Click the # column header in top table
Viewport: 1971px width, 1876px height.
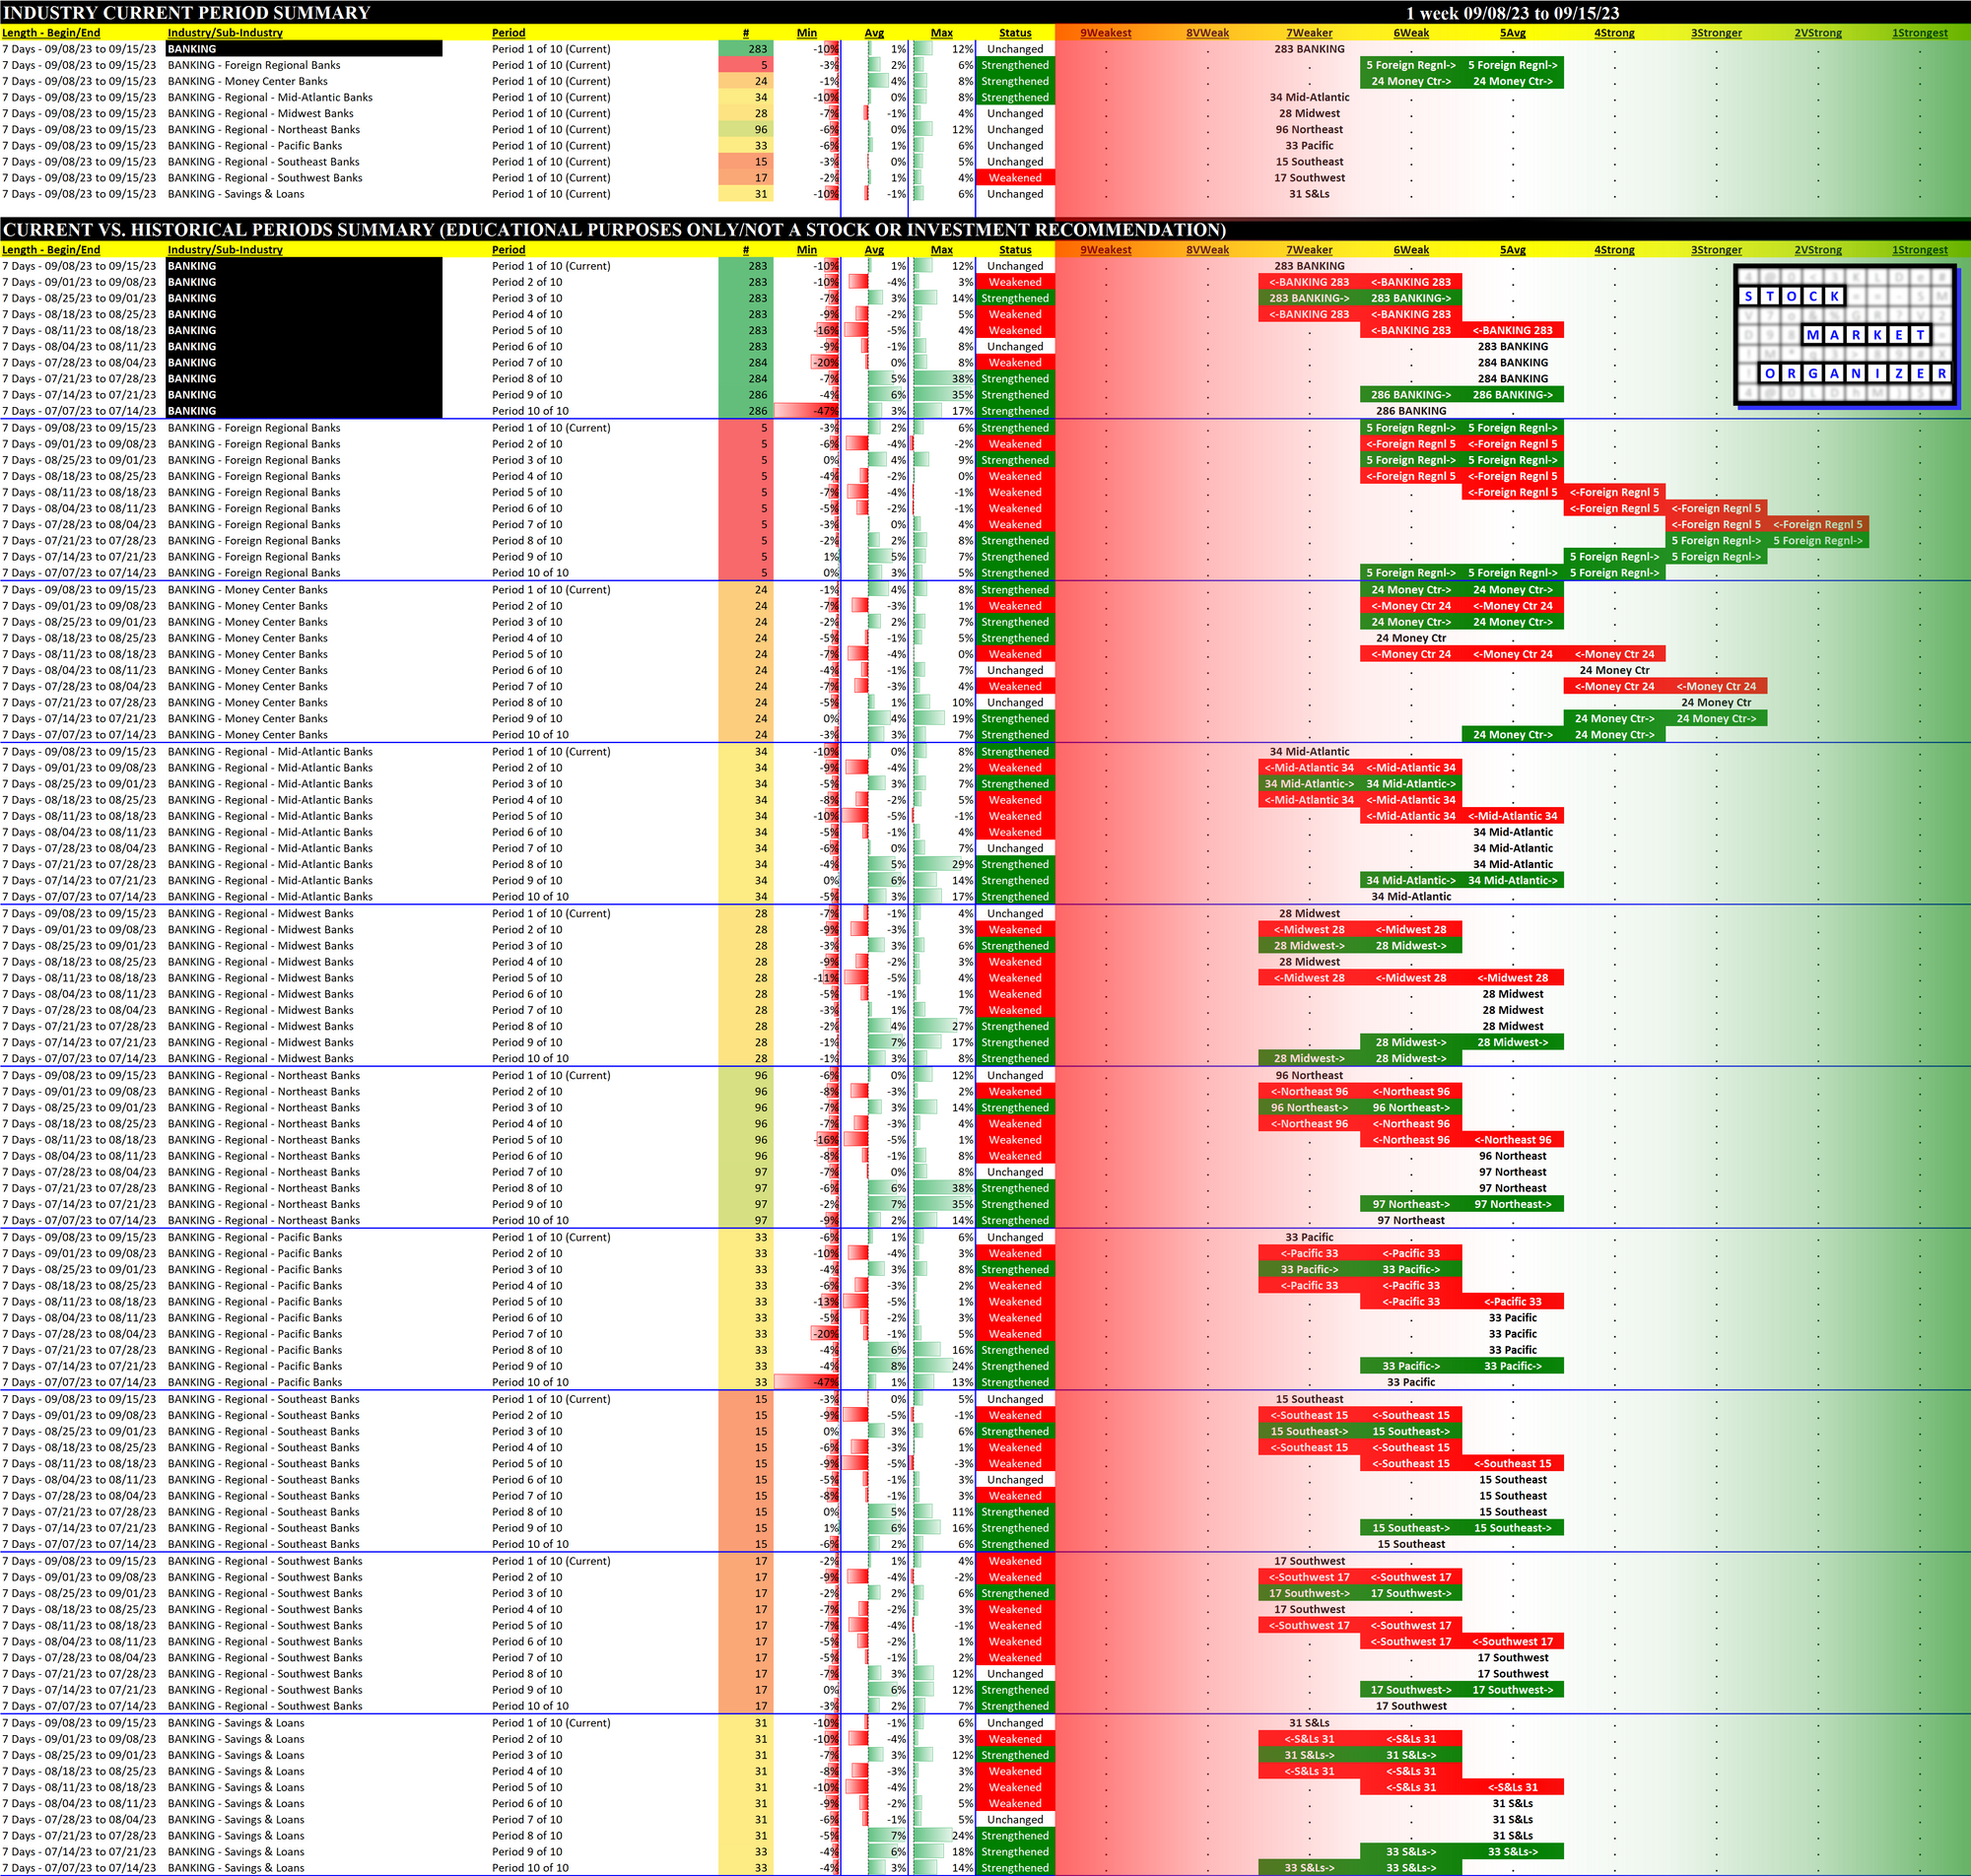(746, 33)
